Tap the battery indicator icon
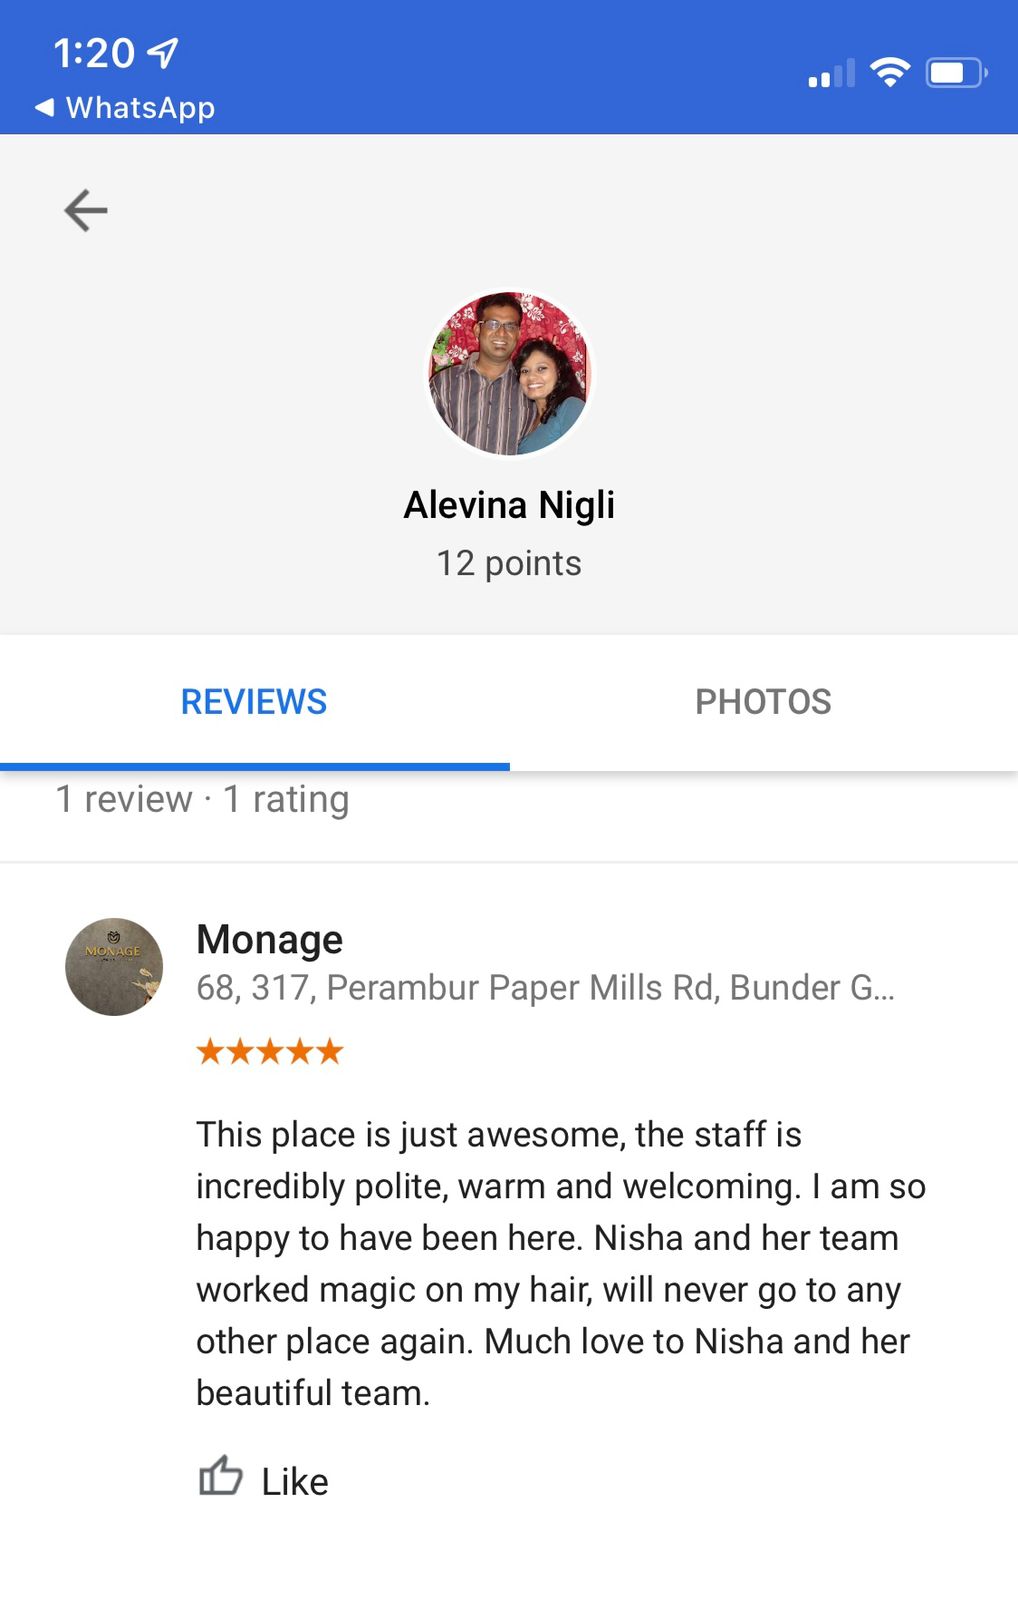 (956, 73)
